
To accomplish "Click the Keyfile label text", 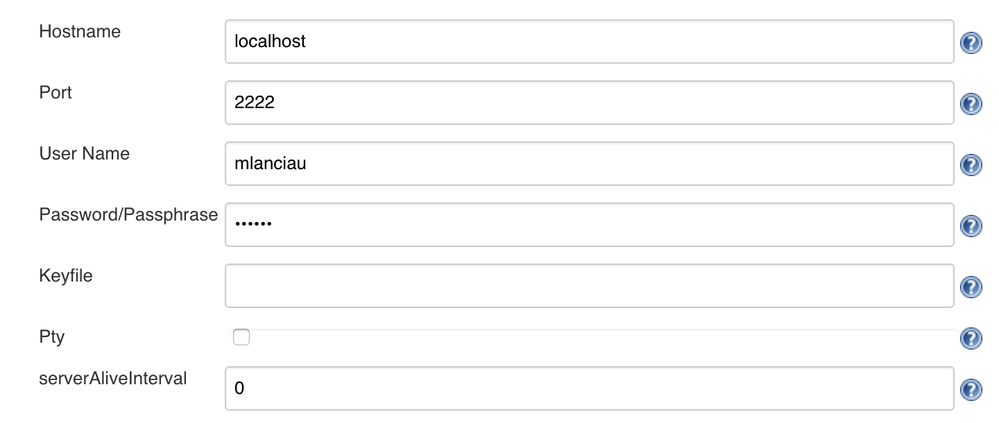I will point(66,276).
